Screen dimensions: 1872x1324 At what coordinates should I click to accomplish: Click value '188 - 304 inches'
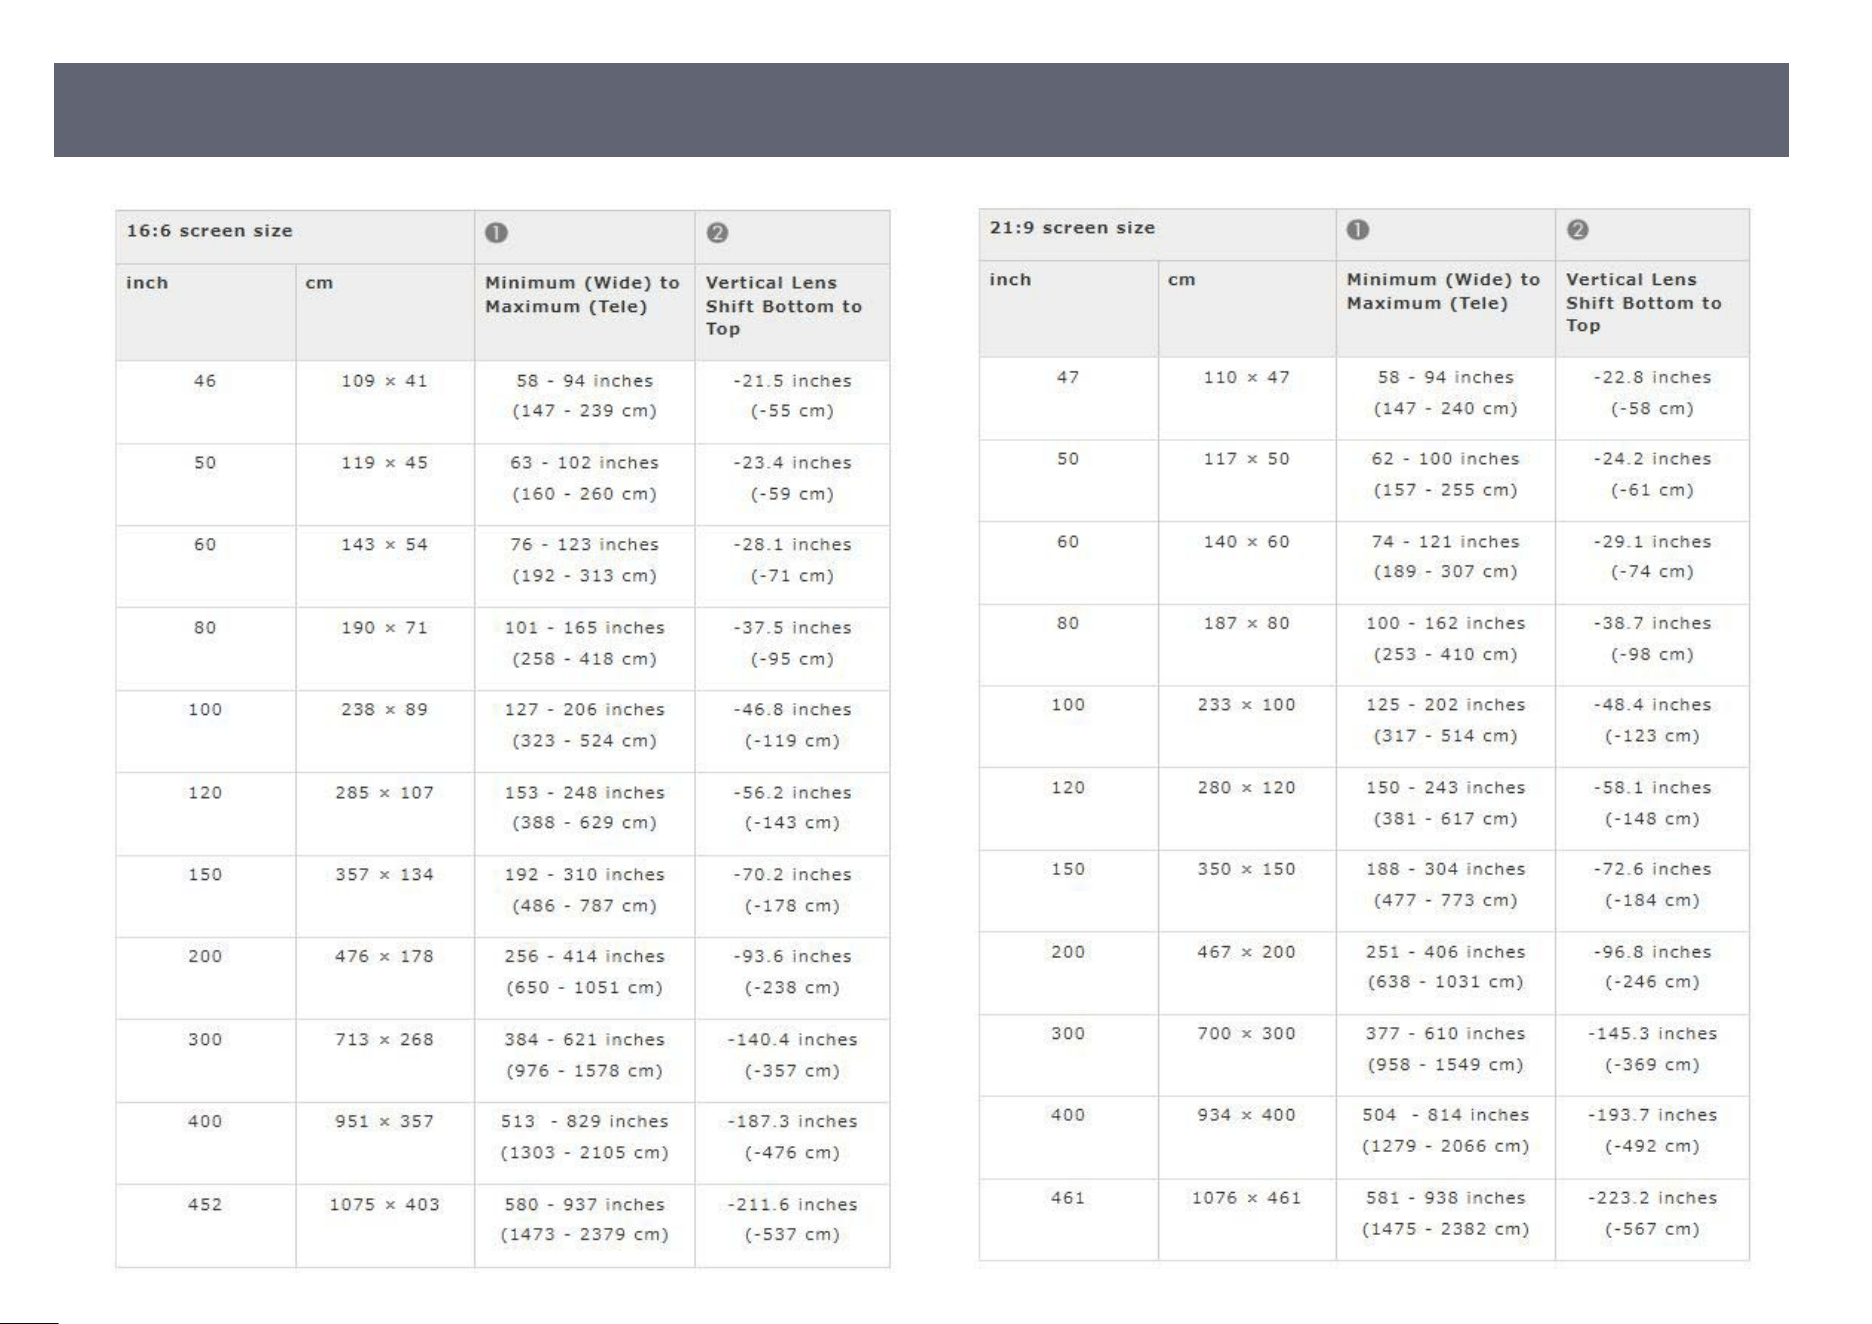(1445, 870)
